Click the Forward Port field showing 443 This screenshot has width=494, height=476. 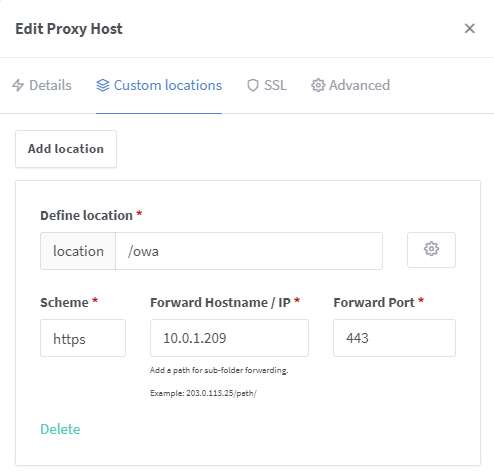[394, 338]
